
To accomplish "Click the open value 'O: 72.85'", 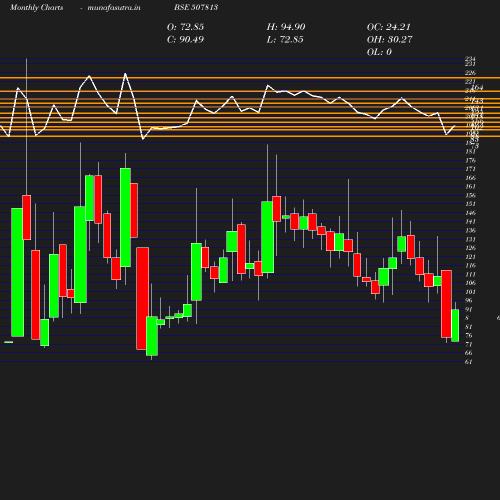I will pyautogui.click(x=185, y=27).
